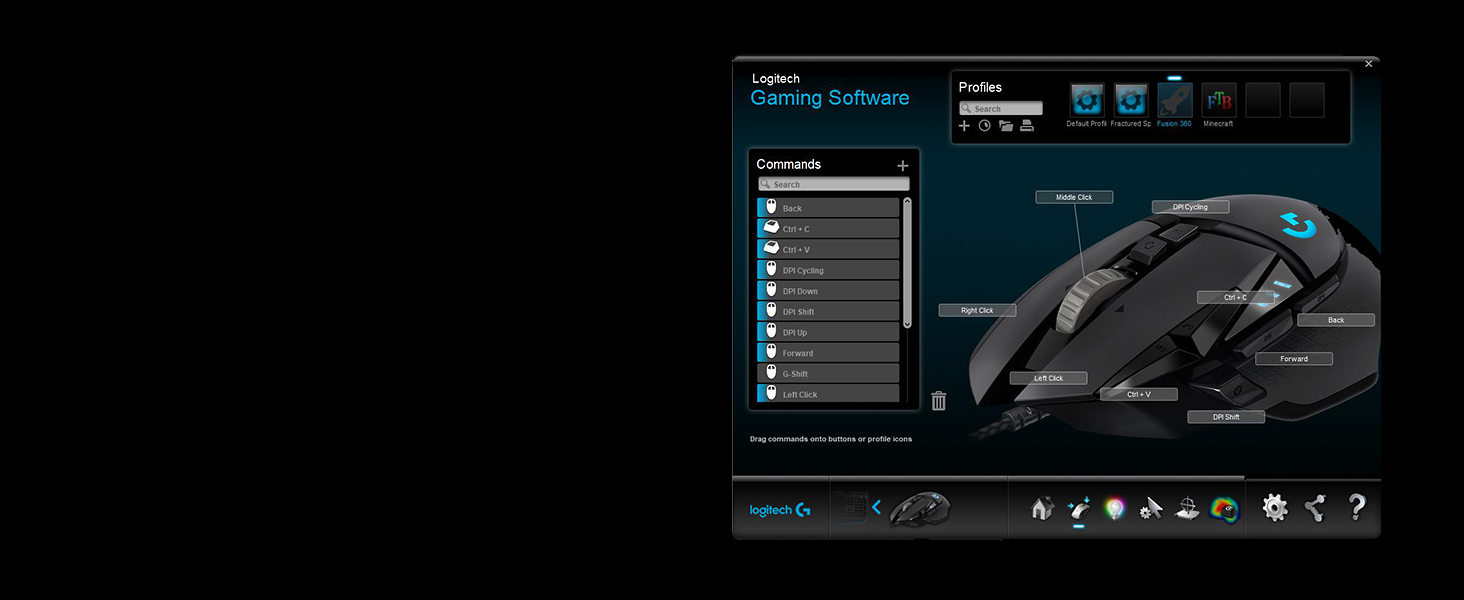Image resolution: width=1464 pixels, height=600 pixels.
Task: Click the Commands search field
Action: tap(834, 184)
